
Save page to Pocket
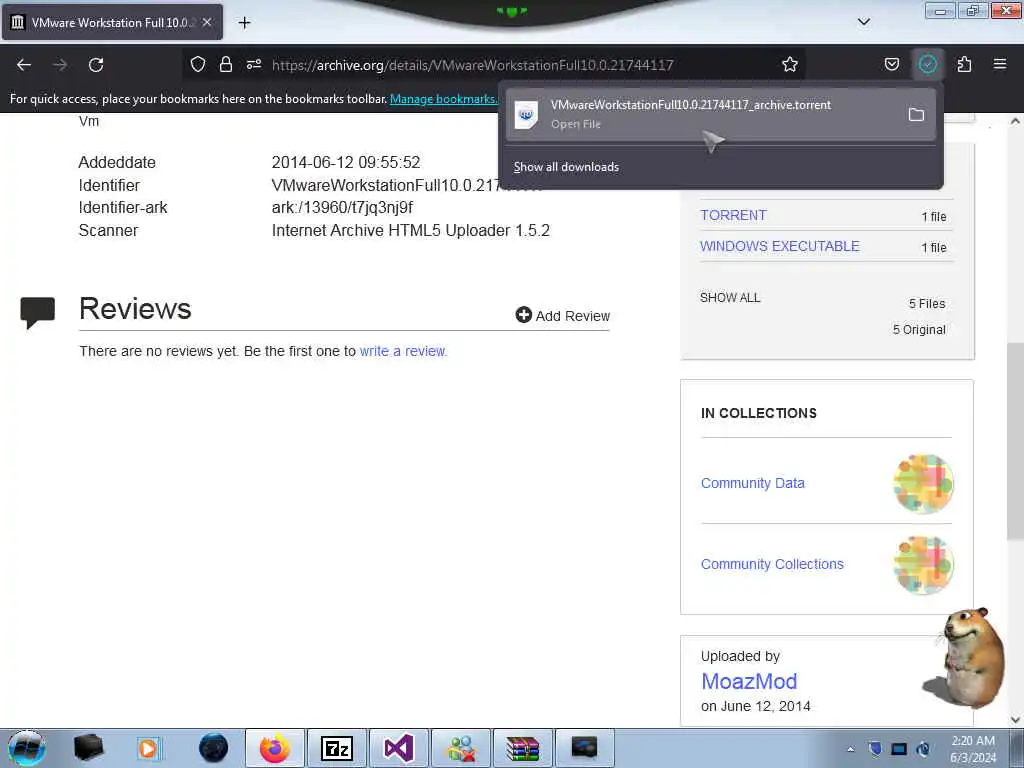[x=891, y=64]
